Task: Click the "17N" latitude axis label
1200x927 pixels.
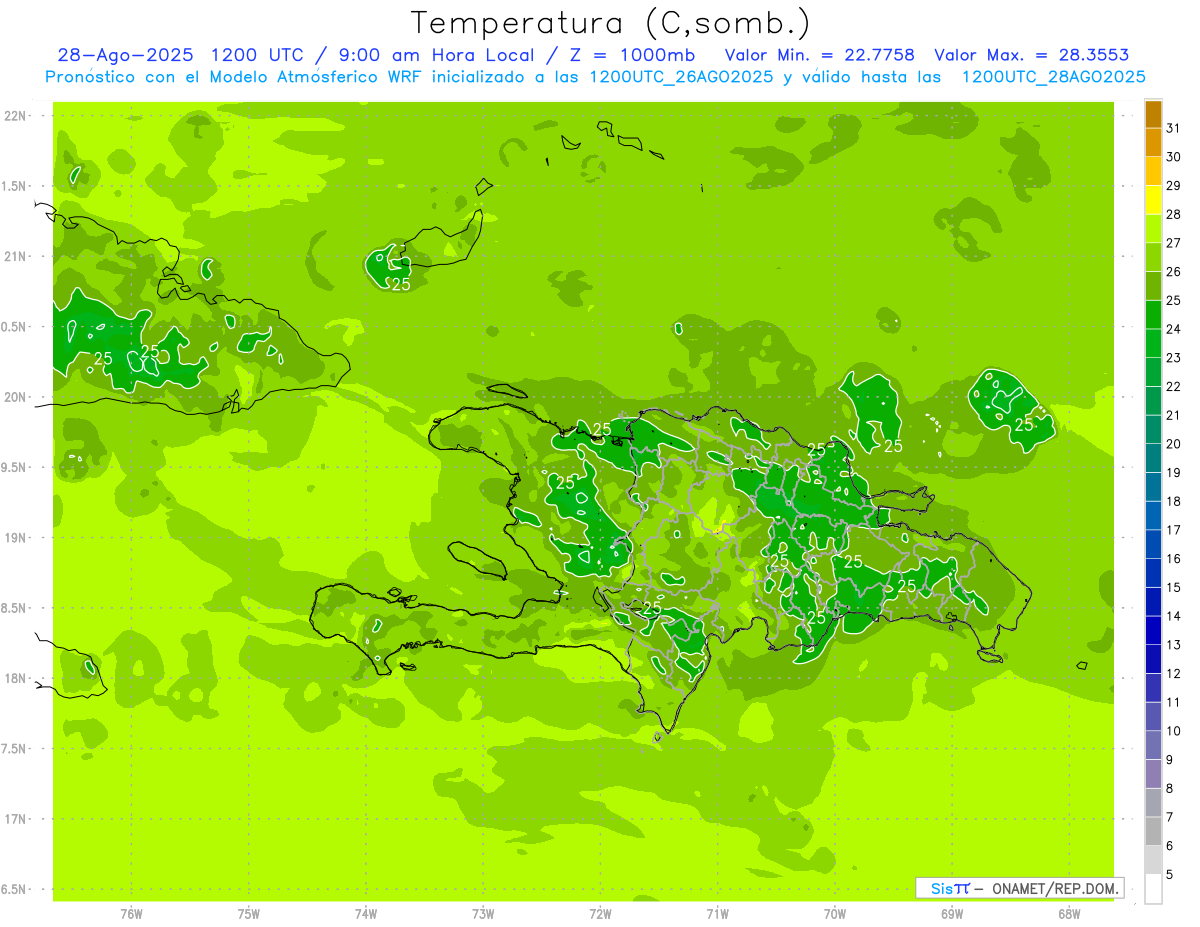Action: (15, 819)
